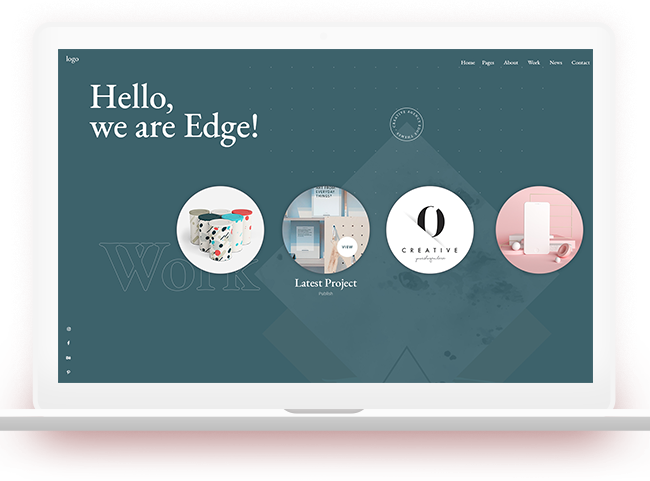Viewport: 650px width, 481px height.
Task: Click the Publish category under Latest Project
Action: tap(326, 294)
